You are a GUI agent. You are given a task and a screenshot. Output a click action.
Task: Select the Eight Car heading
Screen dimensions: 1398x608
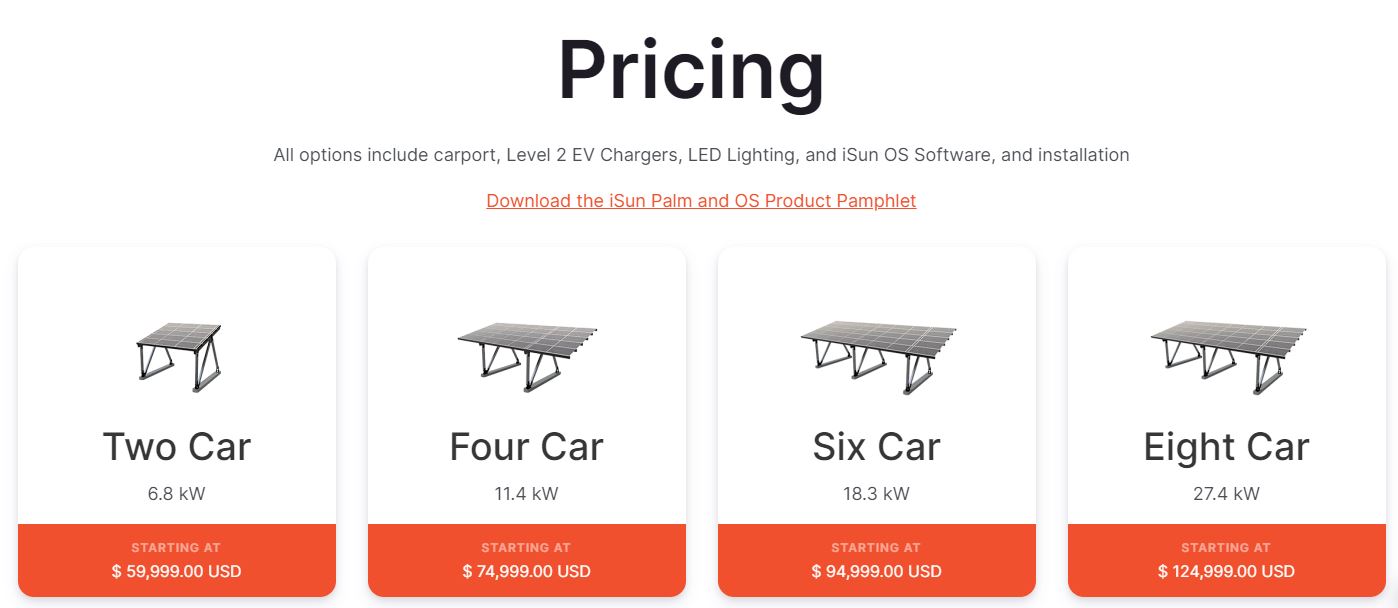1227,446
